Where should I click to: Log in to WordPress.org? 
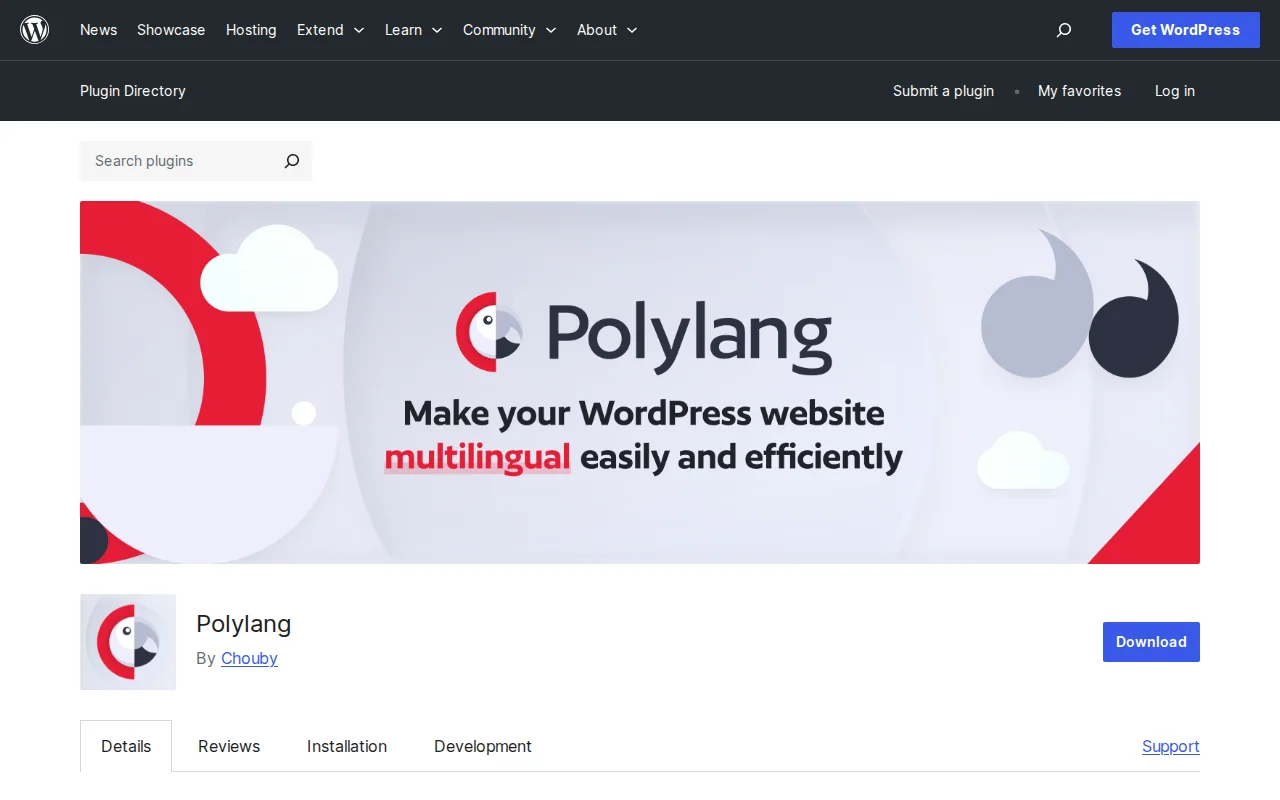pyautogui.click(x=1174, y=91)
